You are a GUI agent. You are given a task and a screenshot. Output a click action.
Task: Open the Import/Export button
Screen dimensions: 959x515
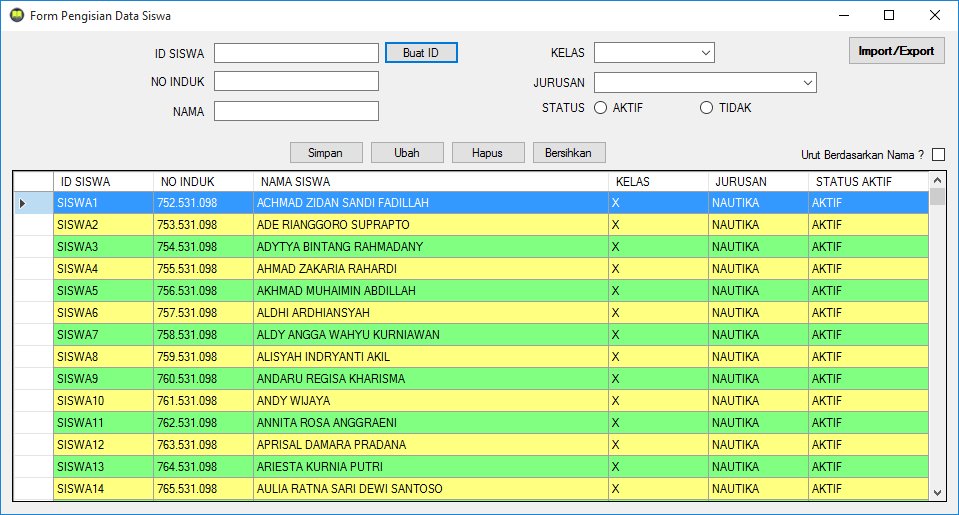click(x=896, y=51)
